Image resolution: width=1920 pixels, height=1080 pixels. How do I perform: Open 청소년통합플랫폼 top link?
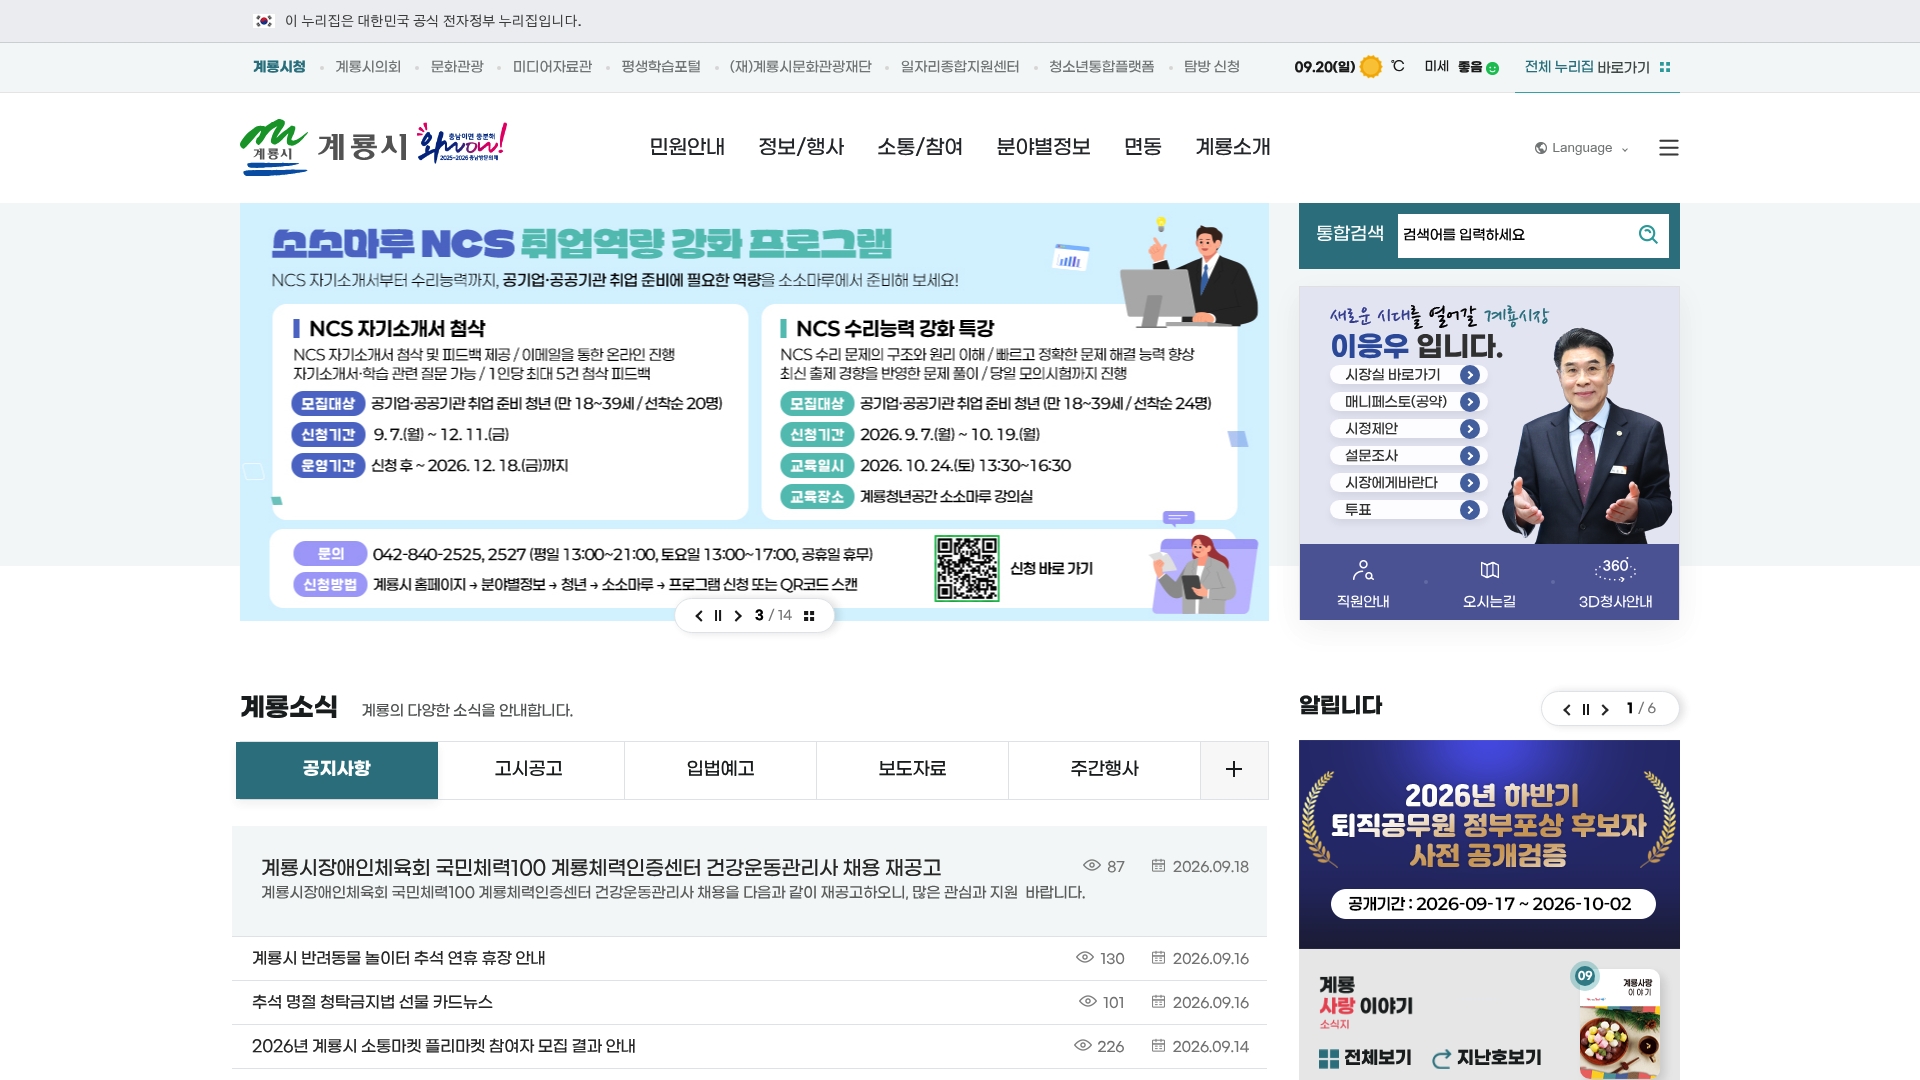click(1101, 67)
